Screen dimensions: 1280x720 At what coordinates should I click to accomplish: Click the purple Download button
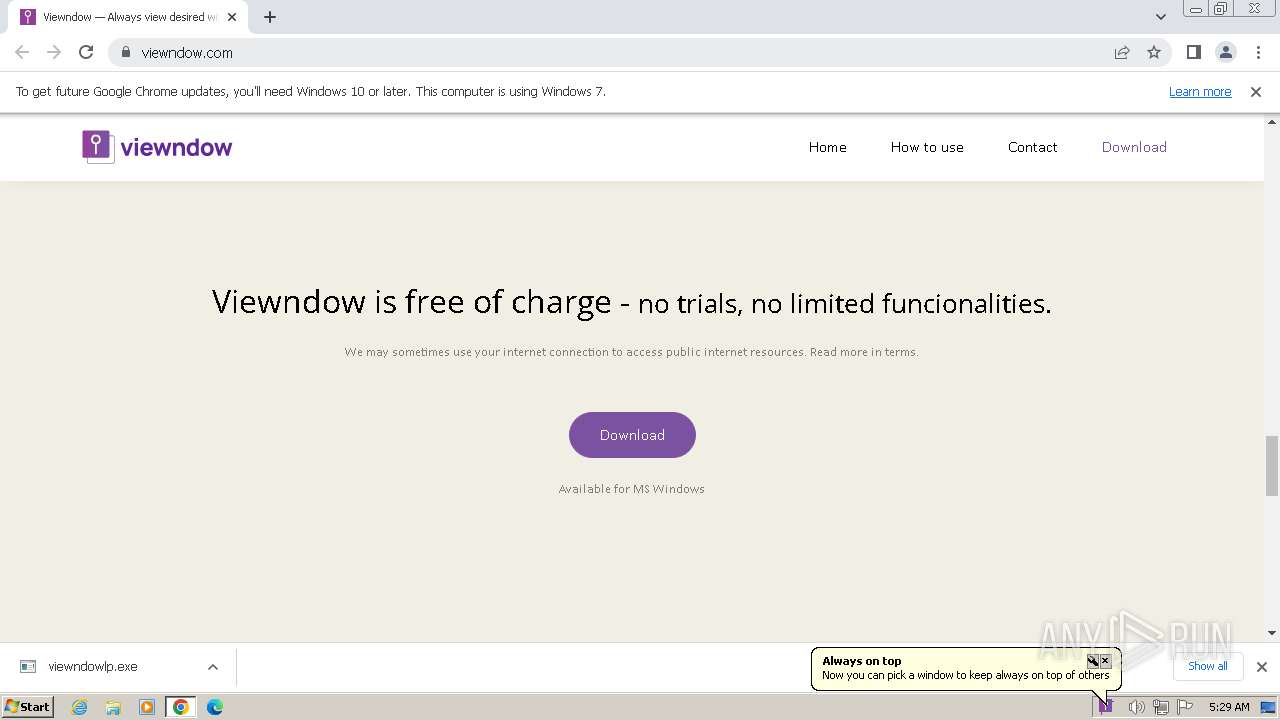click(x=632, y=435)
